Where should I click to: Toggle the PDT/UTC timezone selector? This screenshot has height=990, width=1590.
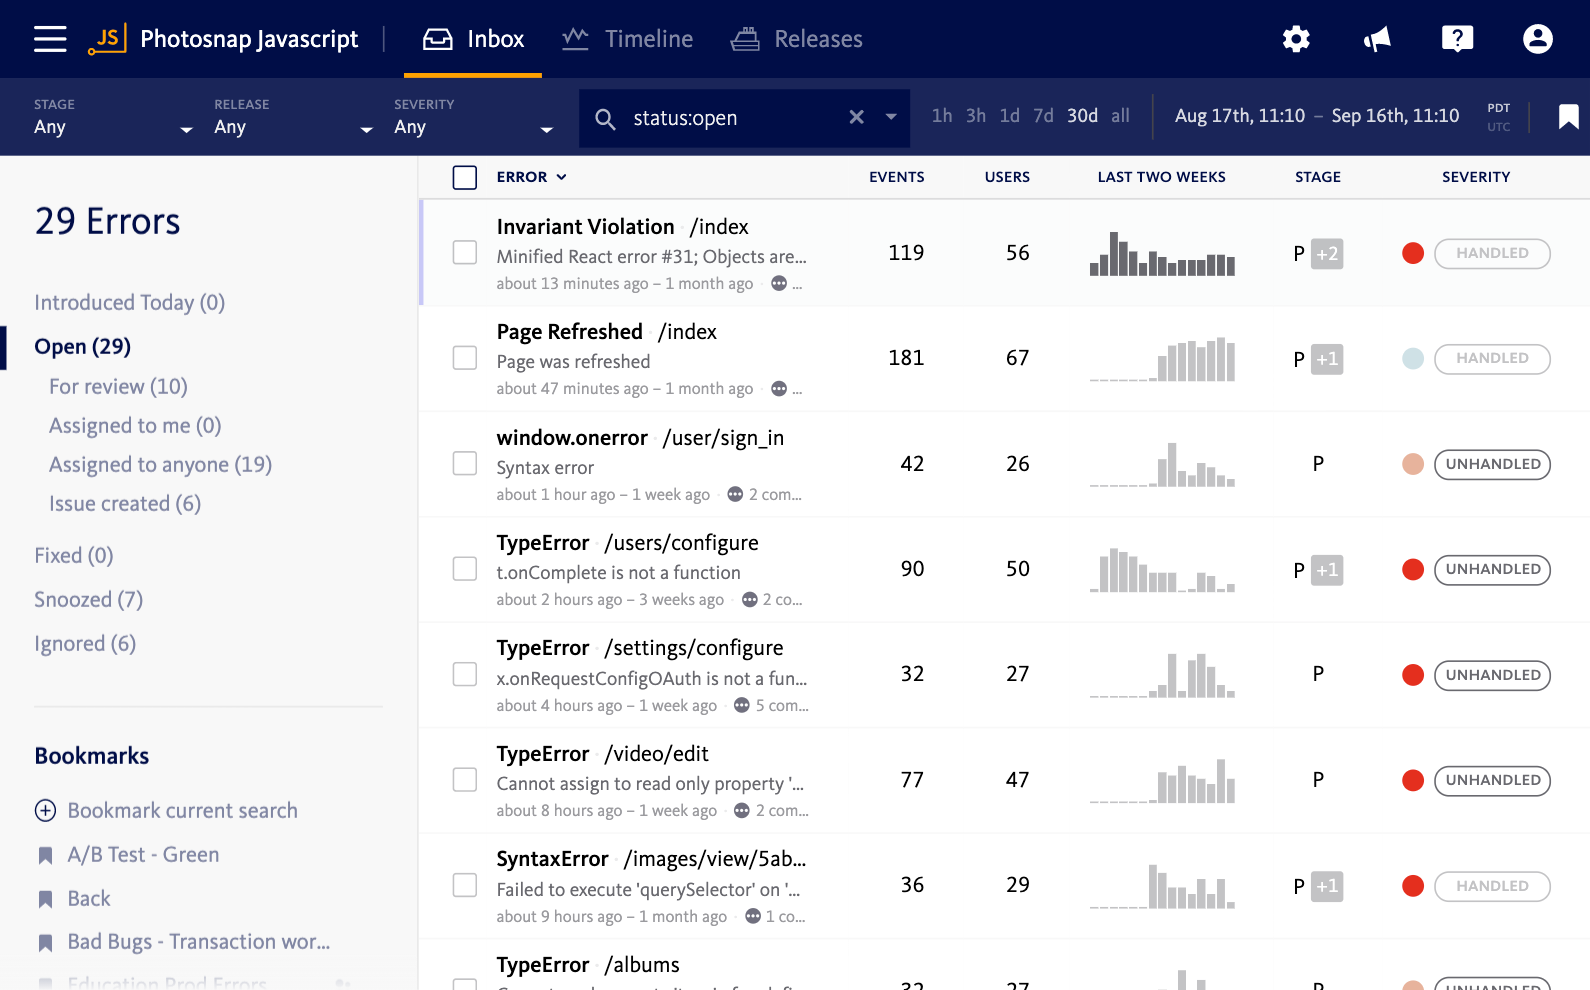click(1499, 117)
